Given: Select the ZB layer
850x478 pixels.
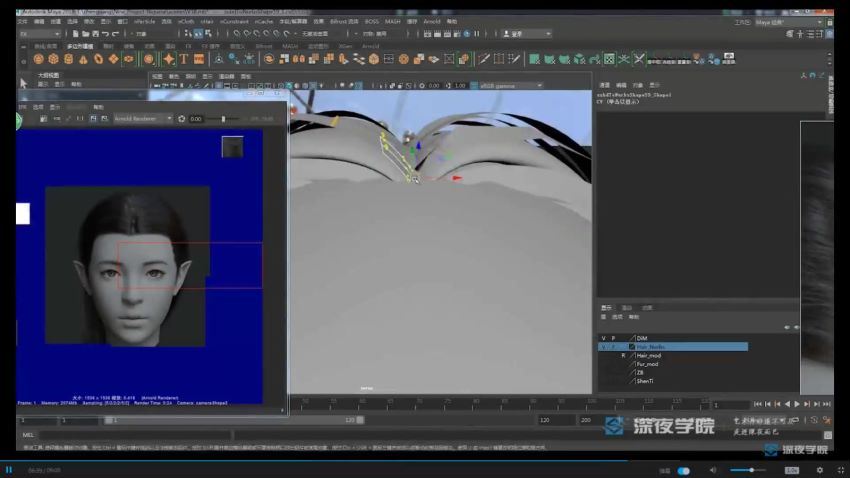Looking at the screenshot, I should click(x=640, y=372).
